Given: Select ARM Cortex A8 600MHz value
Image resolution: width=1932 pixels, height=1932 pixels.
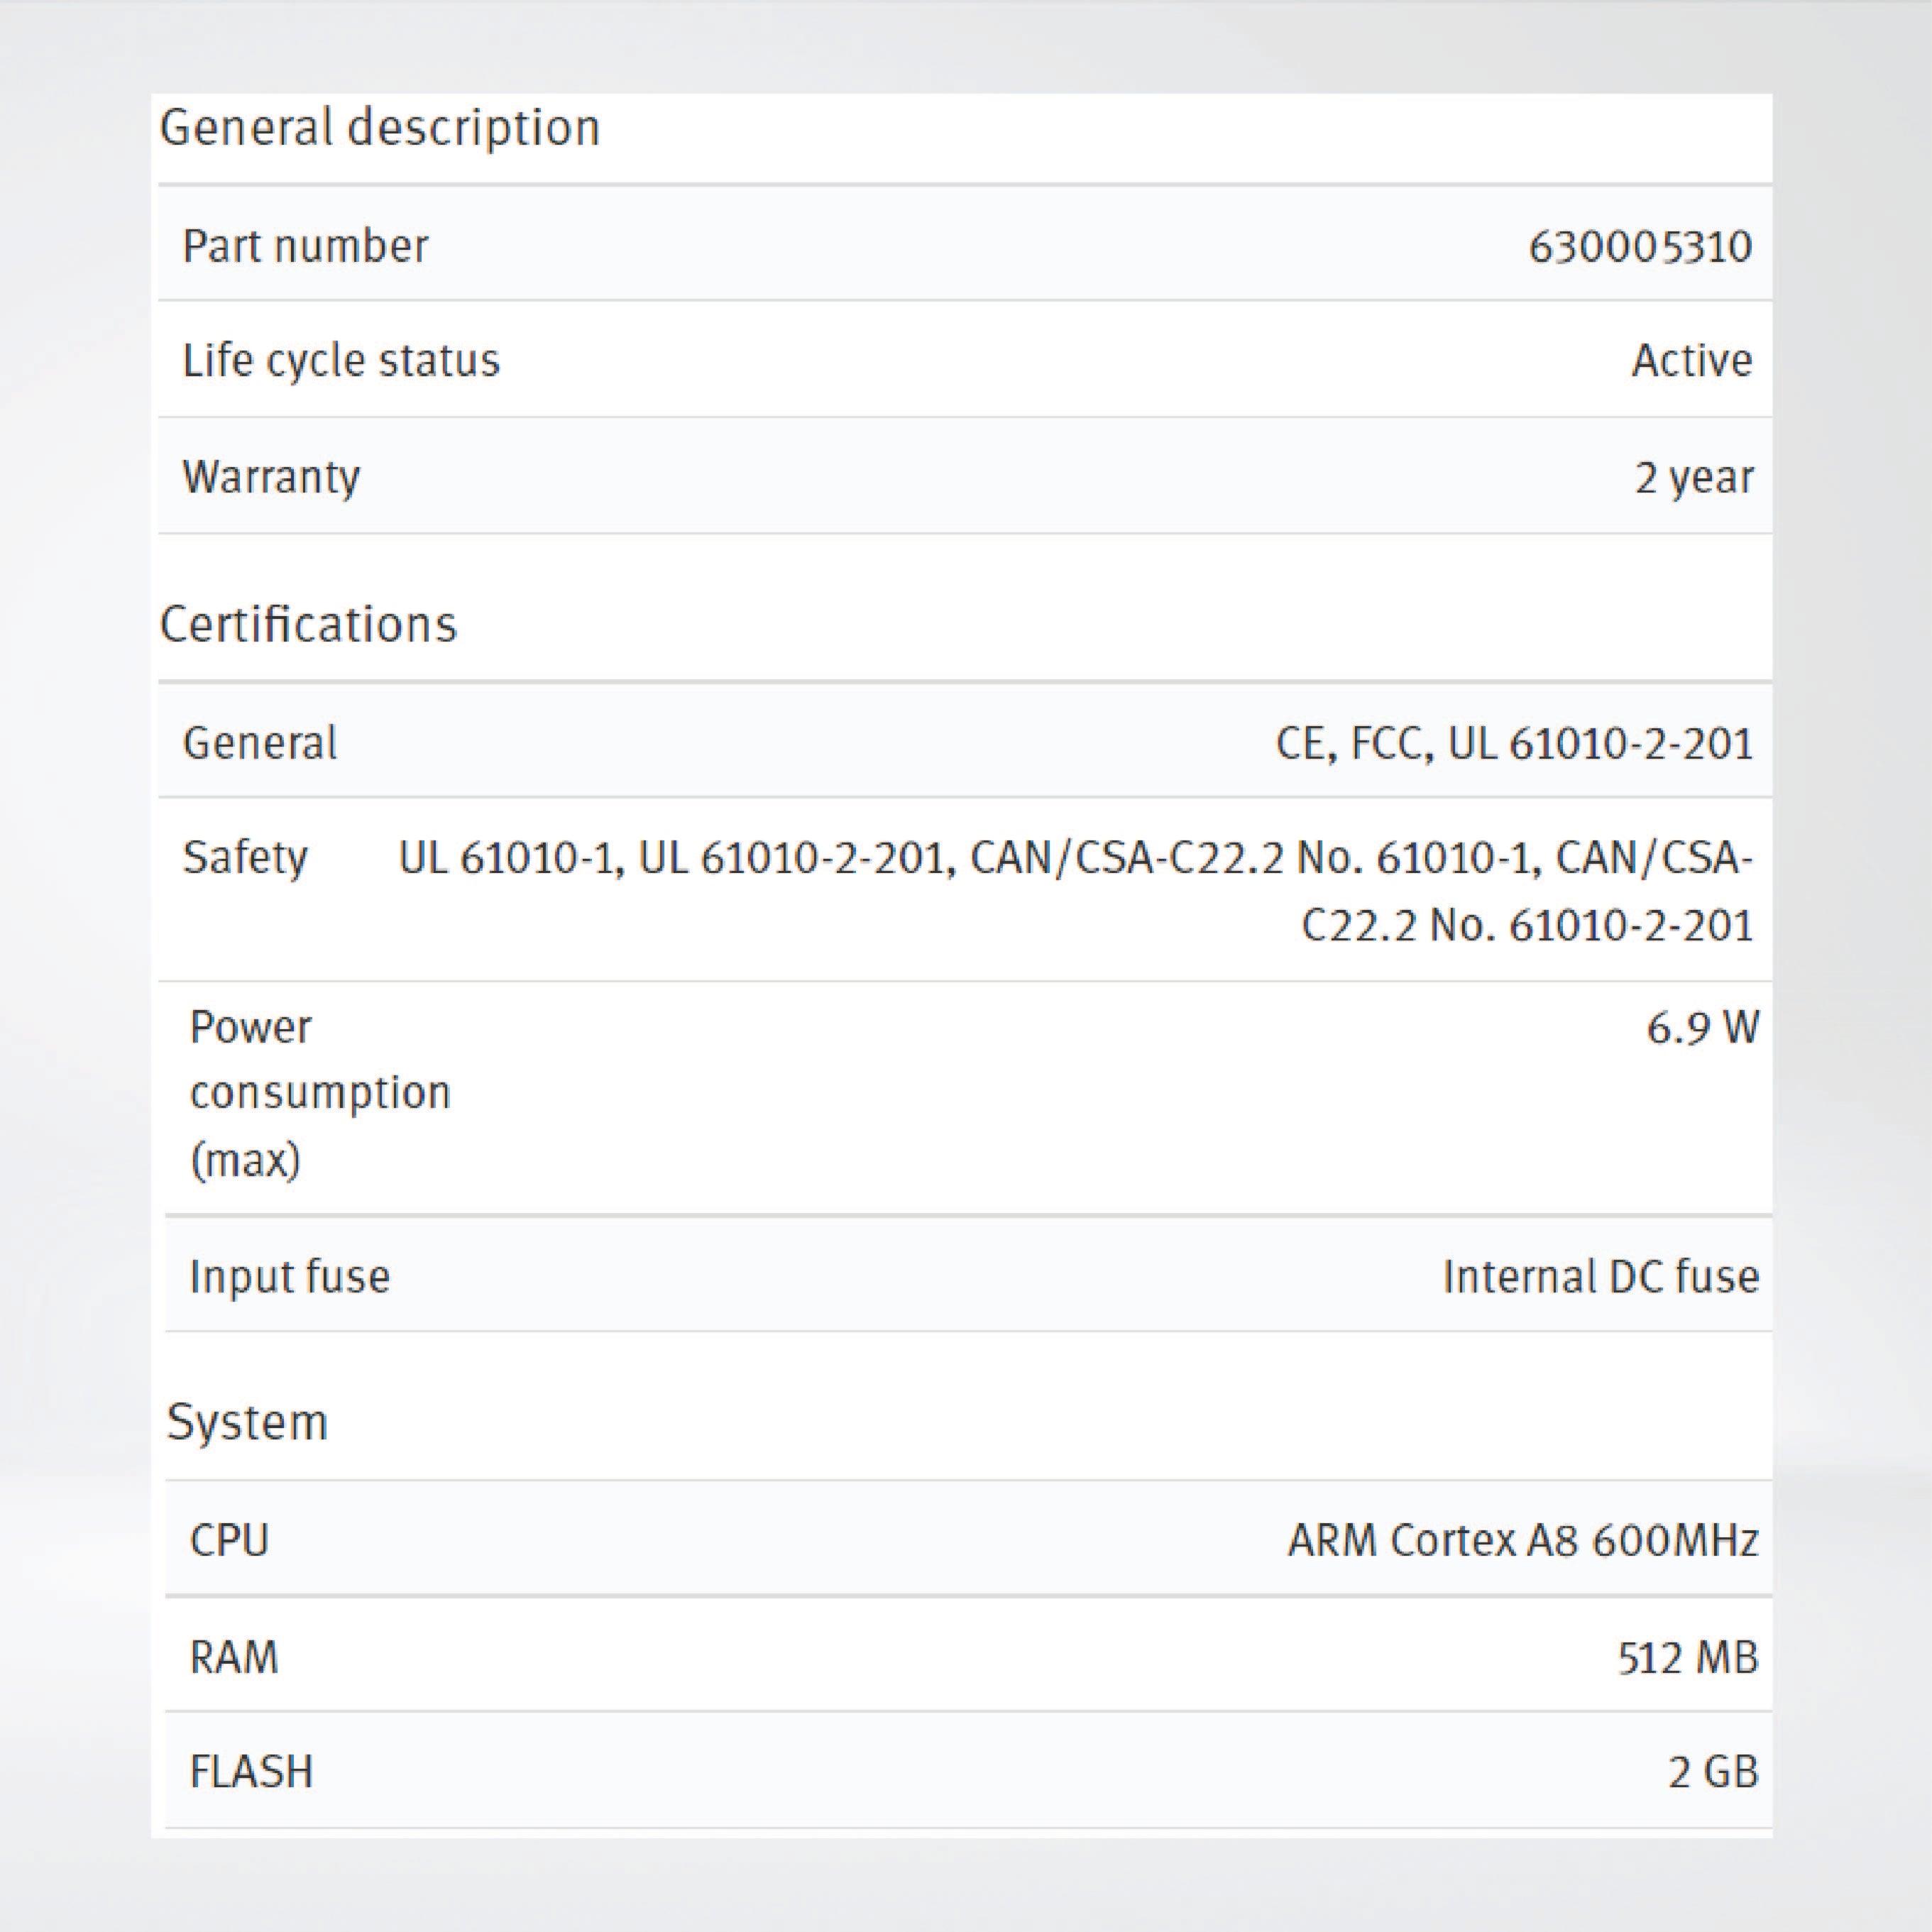Looking at the screenshot, I should click(x=1522, y=1540).
